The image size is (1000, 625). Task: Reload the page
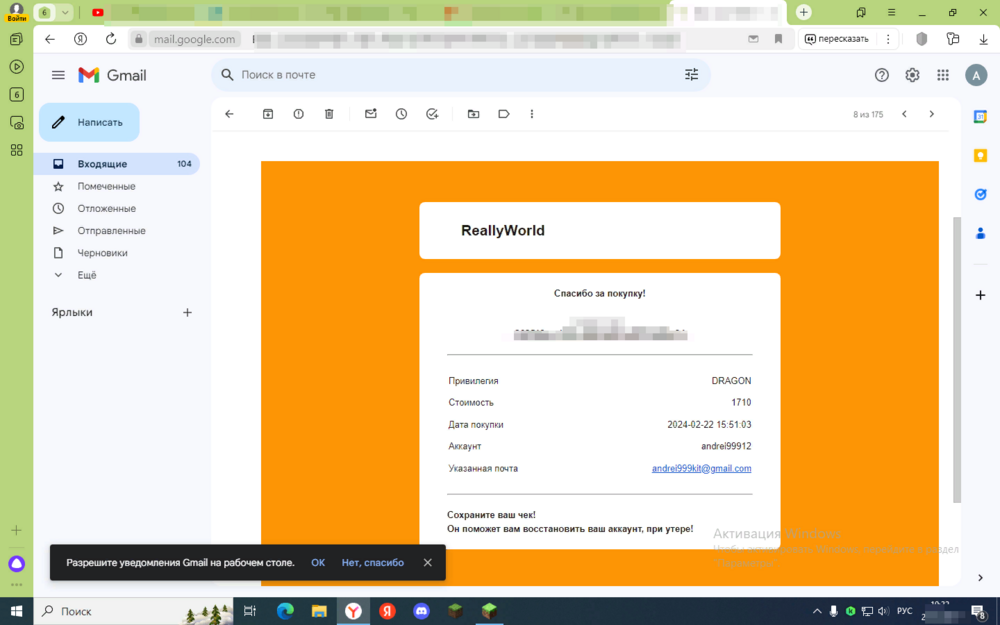(x=111, y=39)
